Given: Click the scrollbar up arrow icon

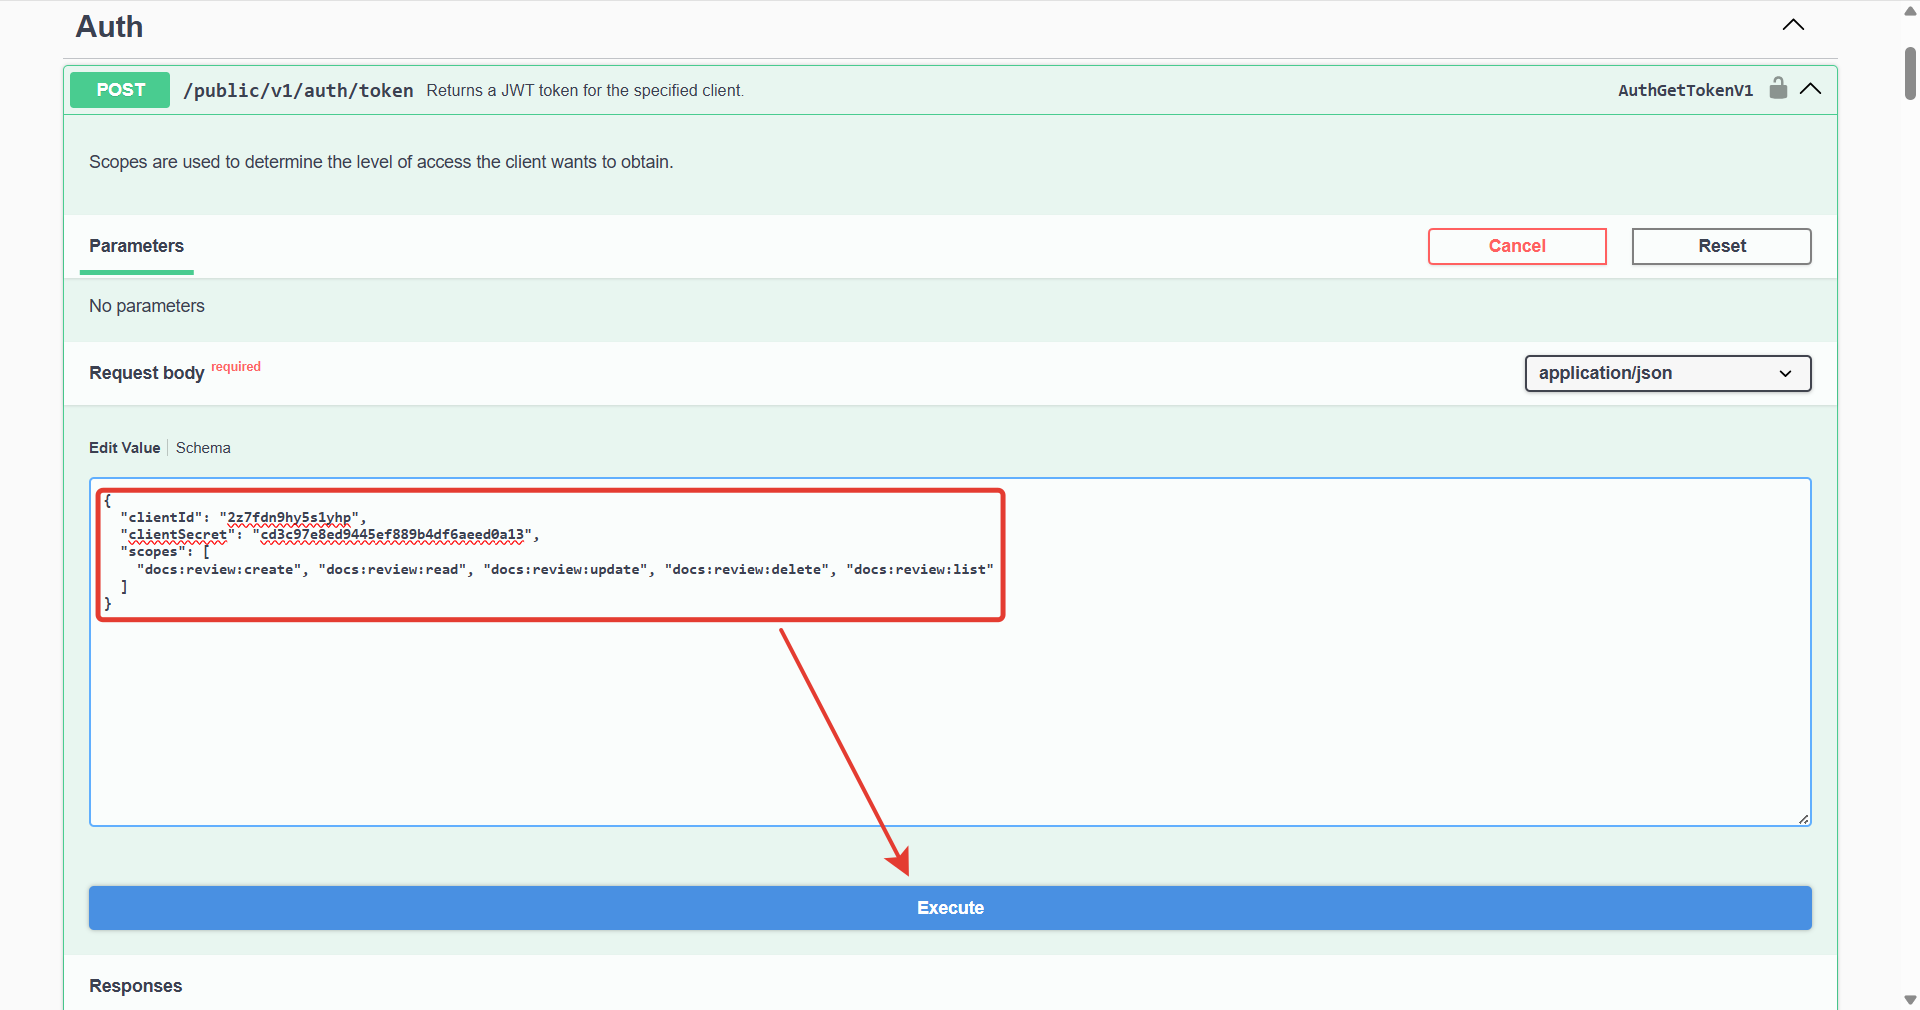Looking at the screenshot, I should (x=1908, y=10).
